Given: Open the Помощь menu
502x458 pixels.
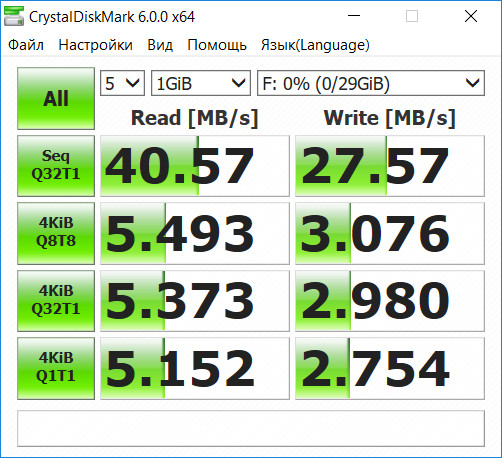Looking at the screenshot, I should click(x=217, y=45).
